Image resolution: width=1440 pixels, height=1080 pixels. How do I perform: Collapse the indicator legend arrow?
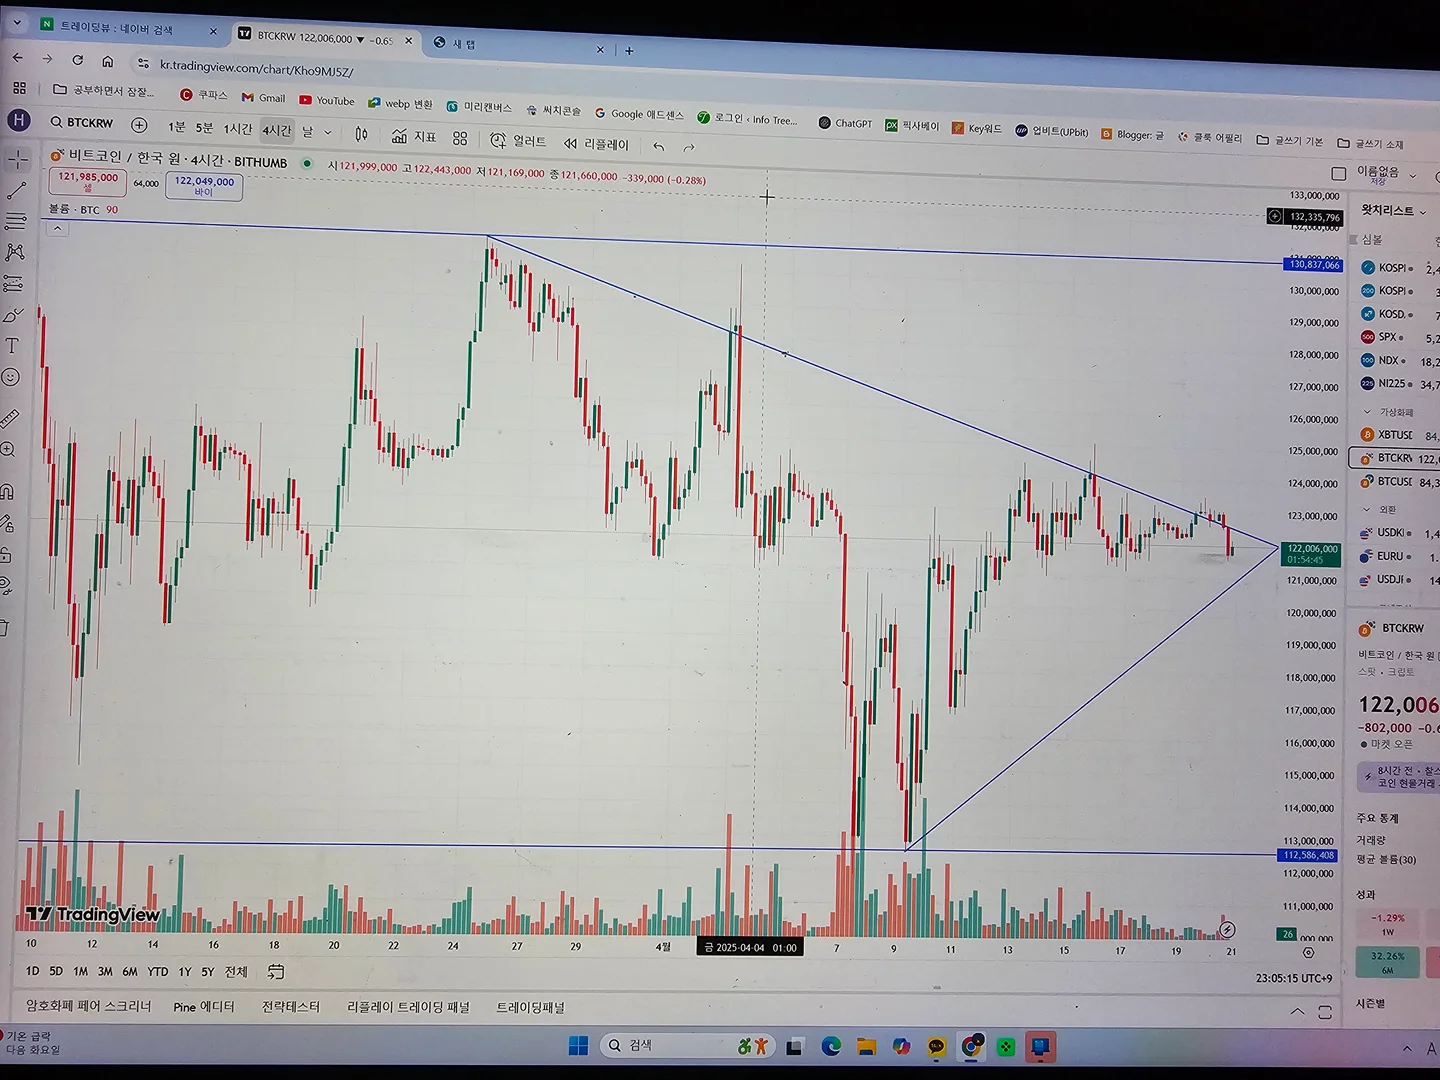point(57,228)
